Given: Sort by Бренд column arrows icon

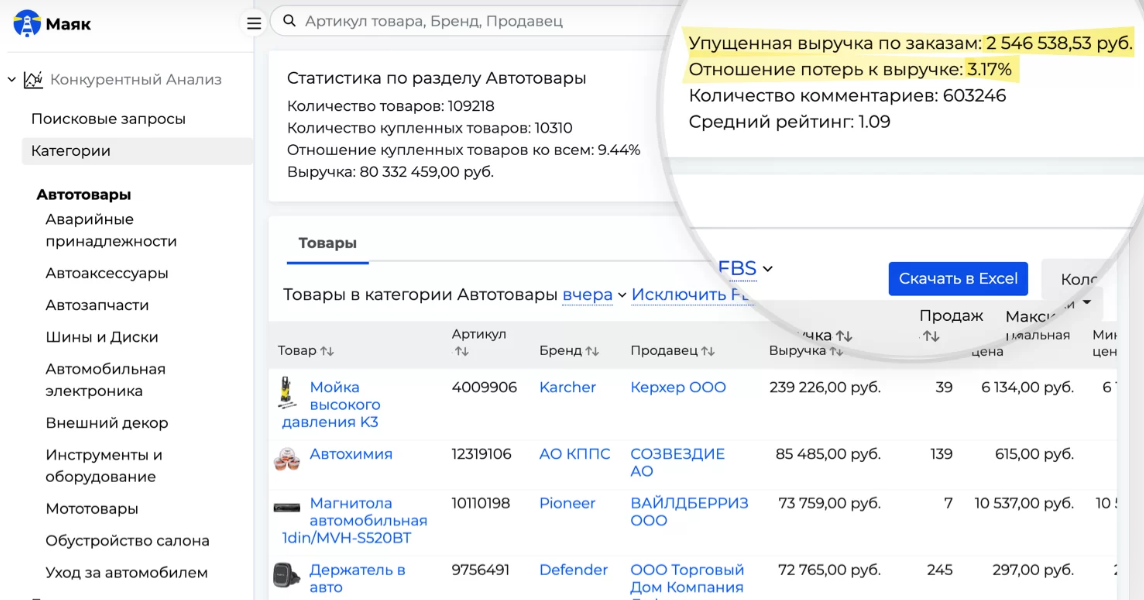Looking at the screenshot, I should 592,351.
